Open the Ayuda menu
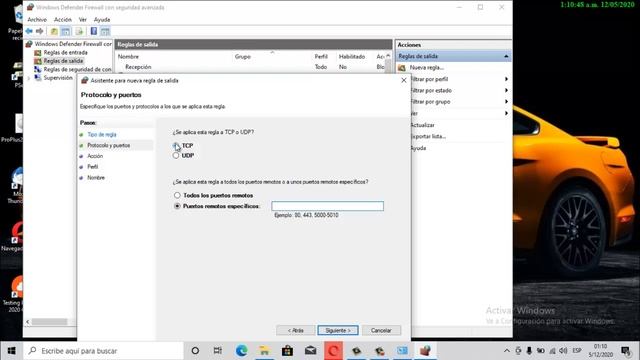Screen dimensions: 640x360 pyautogui.click(x=102, y=20)
